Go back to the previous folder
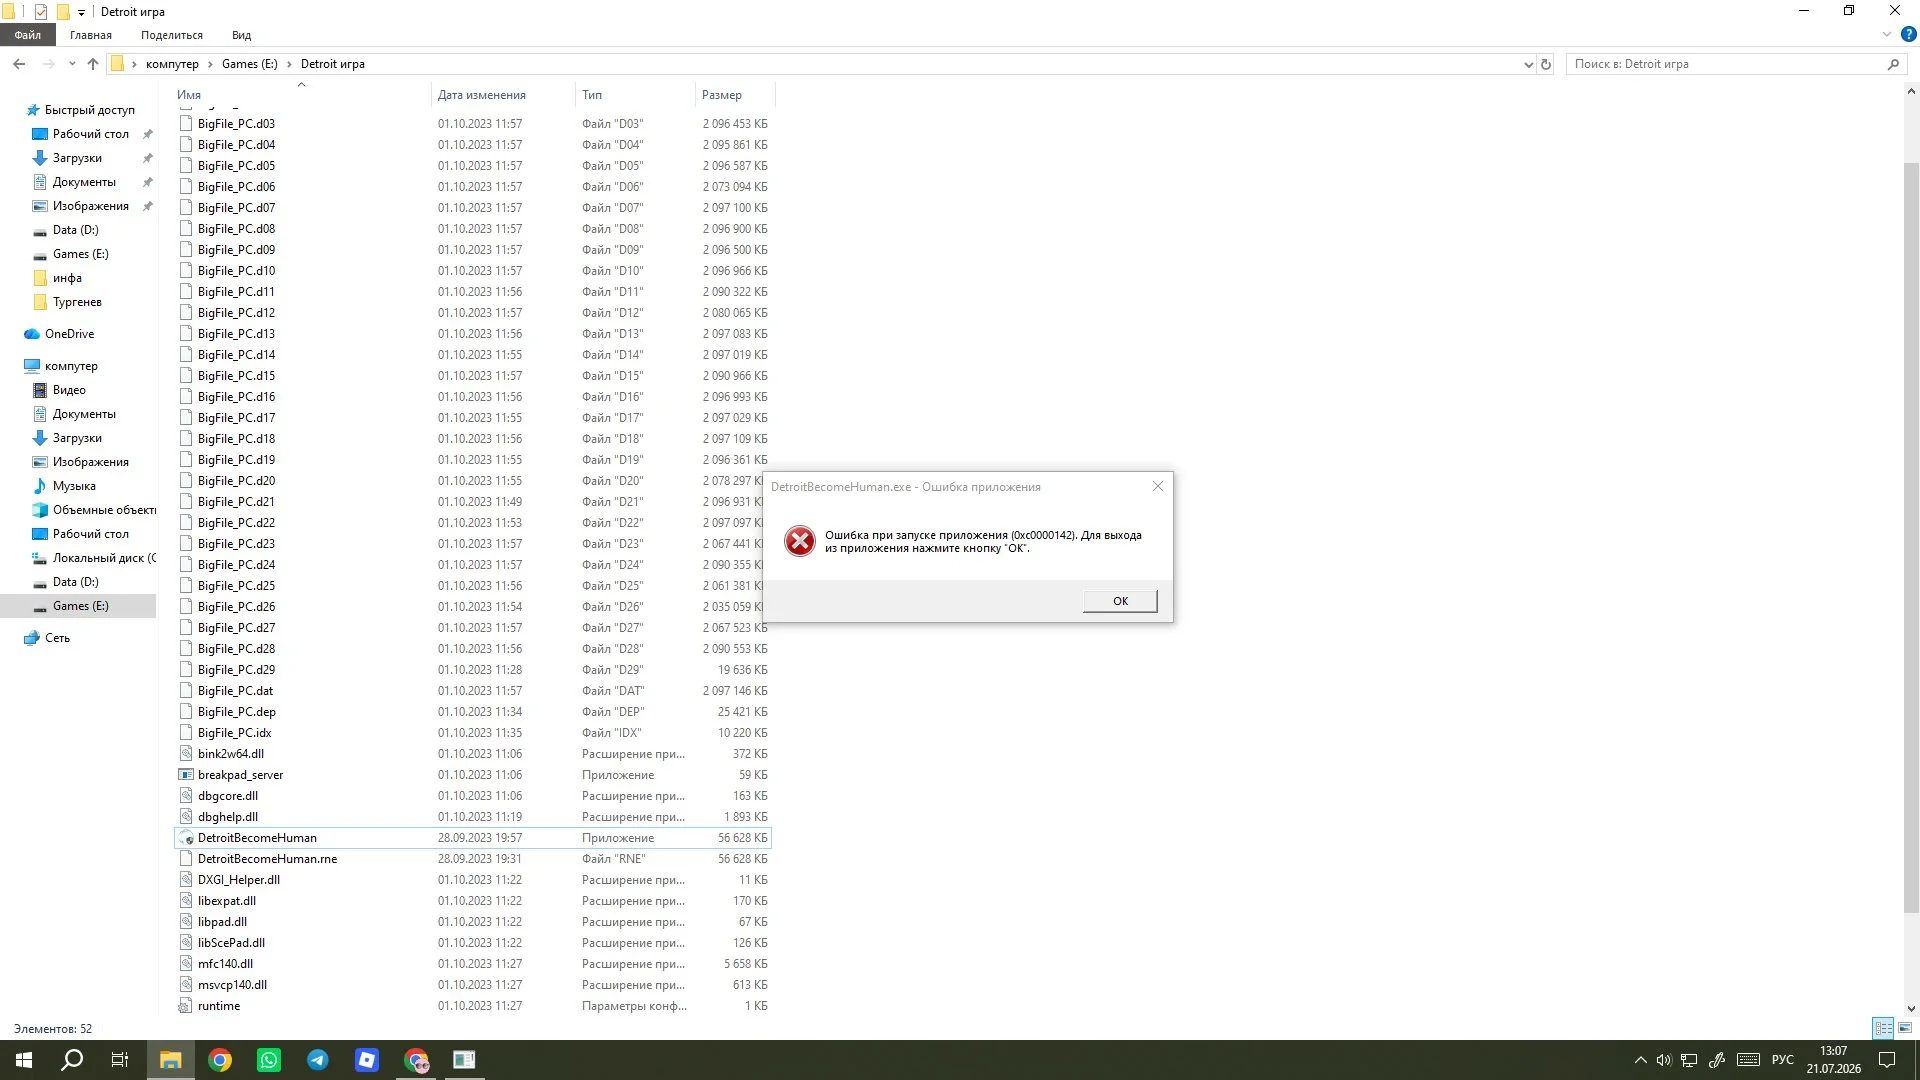 tap(19, 64)
